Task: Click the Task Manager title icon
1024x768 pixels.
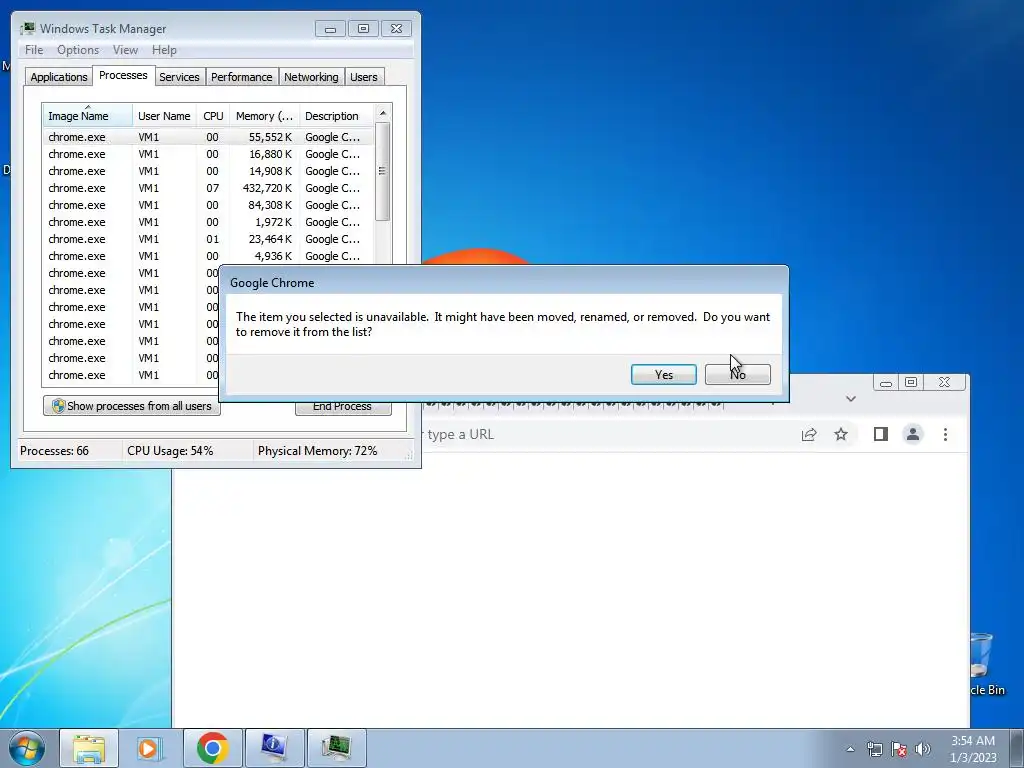Action: 28,28
